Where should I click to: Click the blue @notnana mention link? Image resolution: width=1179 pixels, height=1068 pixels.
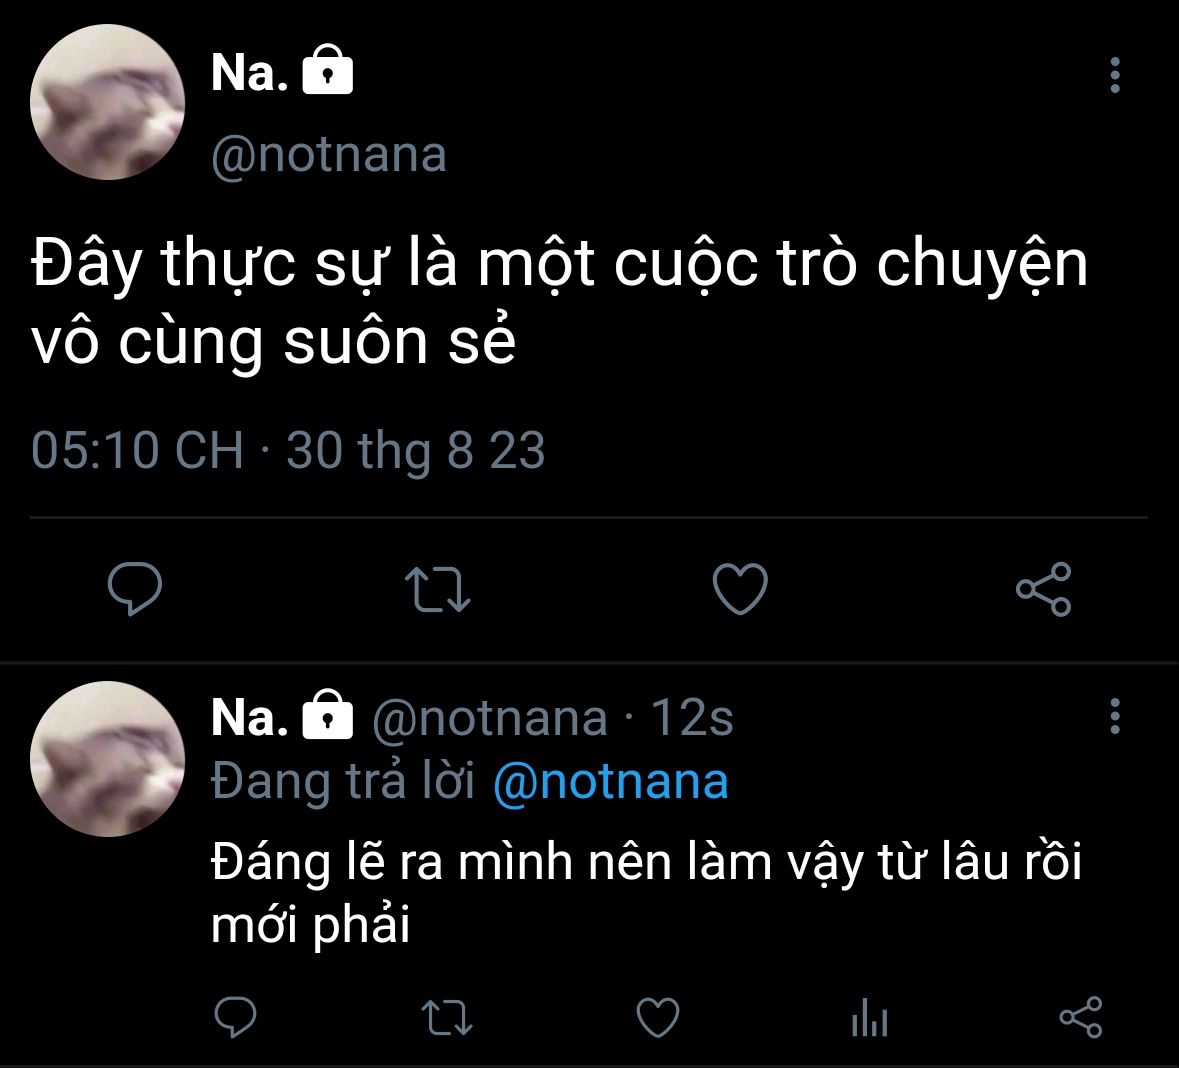pyautogui.click(x=610, y=781)
